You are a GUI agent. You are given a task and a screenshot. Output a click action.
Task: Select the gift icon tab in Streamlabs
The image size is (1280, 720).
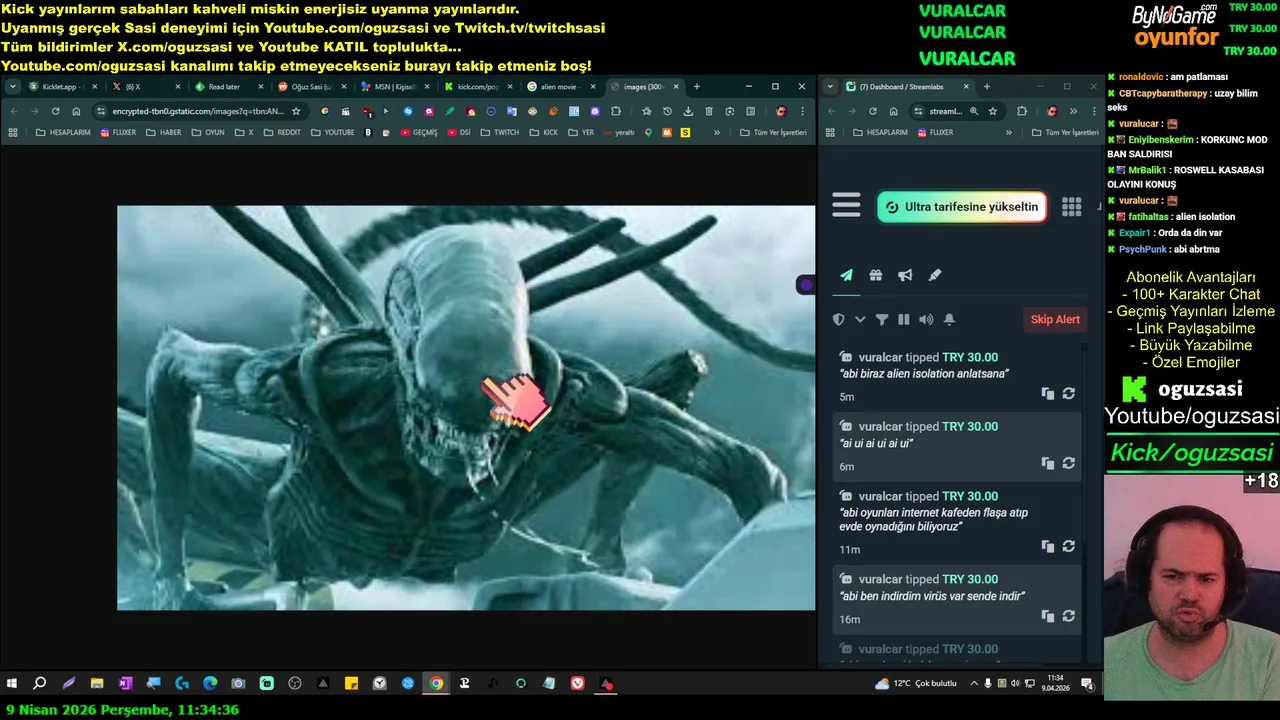coord(875,275)
